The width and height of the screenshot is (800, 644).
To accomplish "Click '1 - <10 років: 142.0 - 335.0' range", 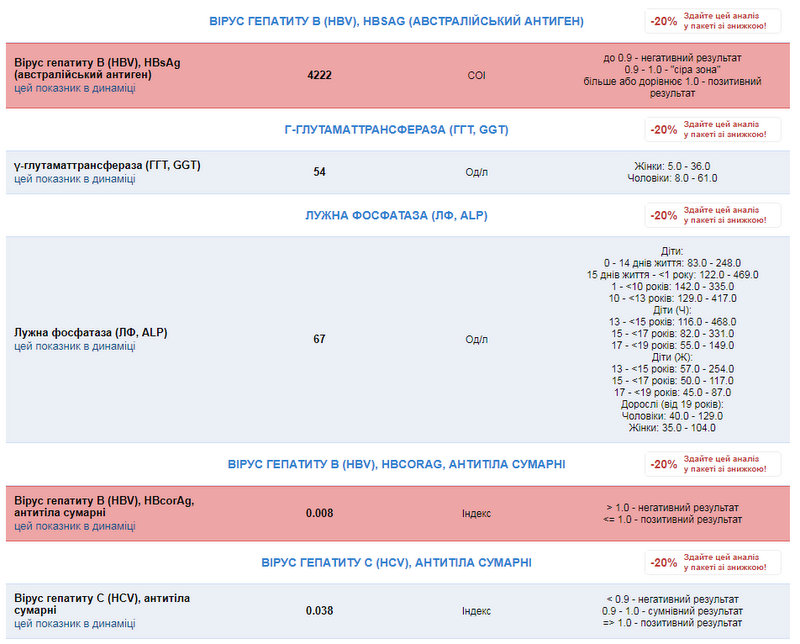I will (672, 286).
